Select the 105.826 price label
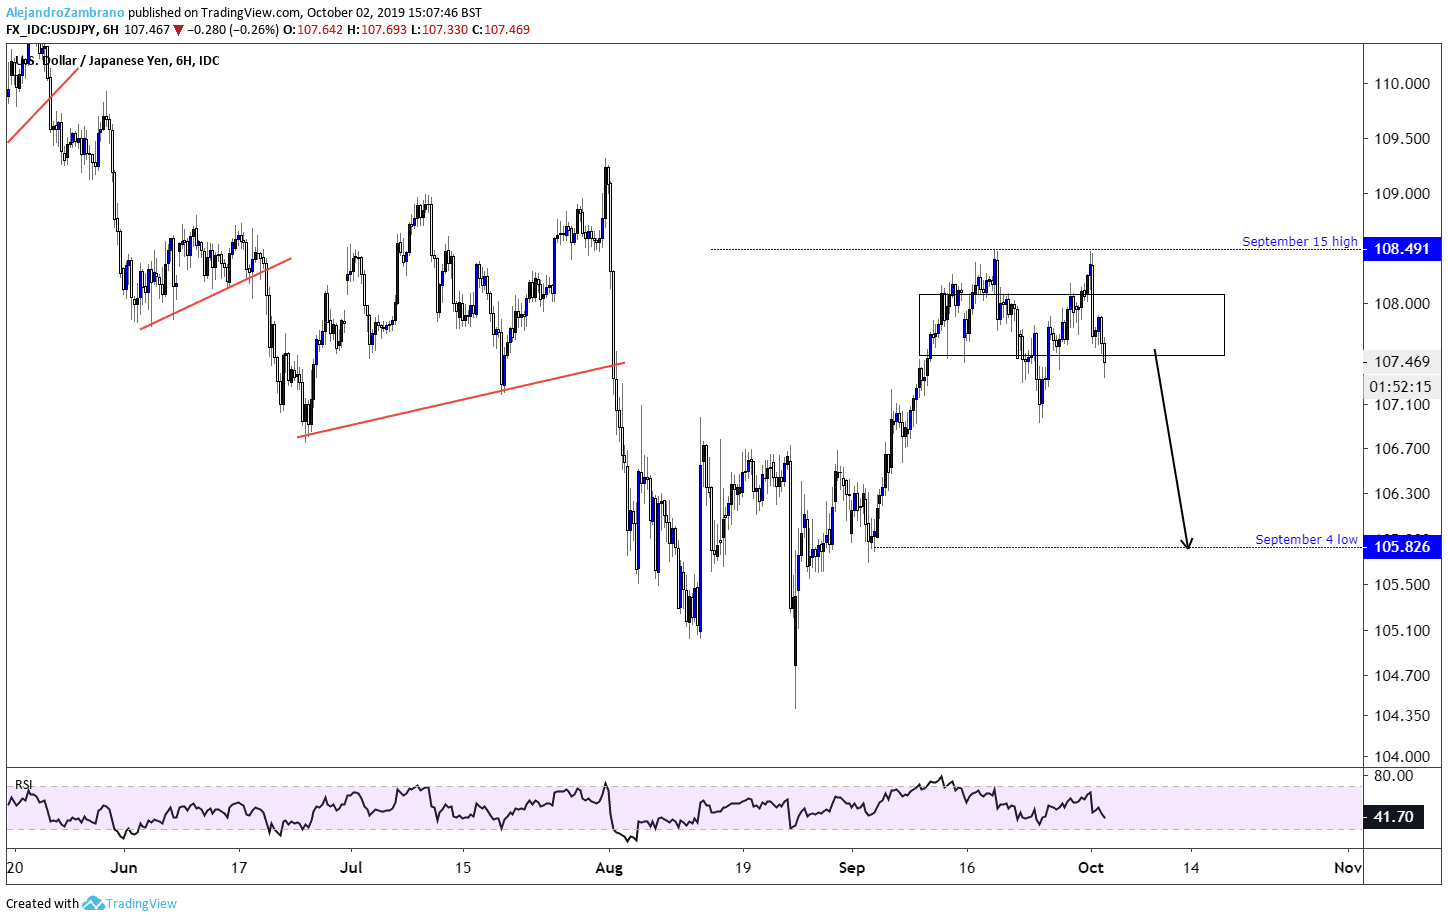1448x921 pixels. [1402, 546]
